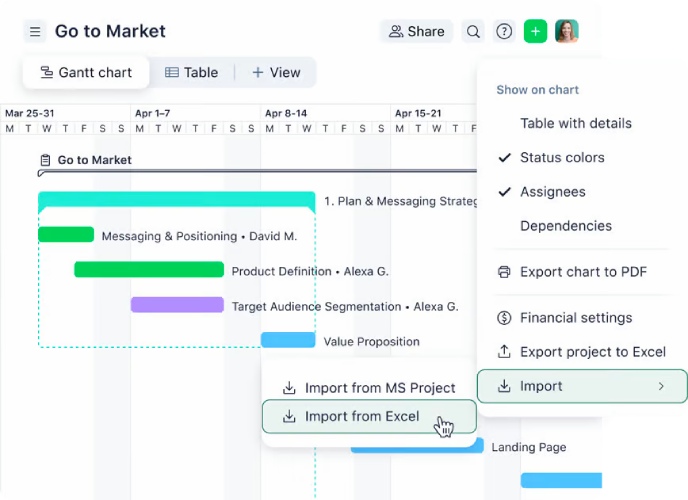Select the Go to Market project row title
The width and height of the screenshot is (688, 500).
94,160
